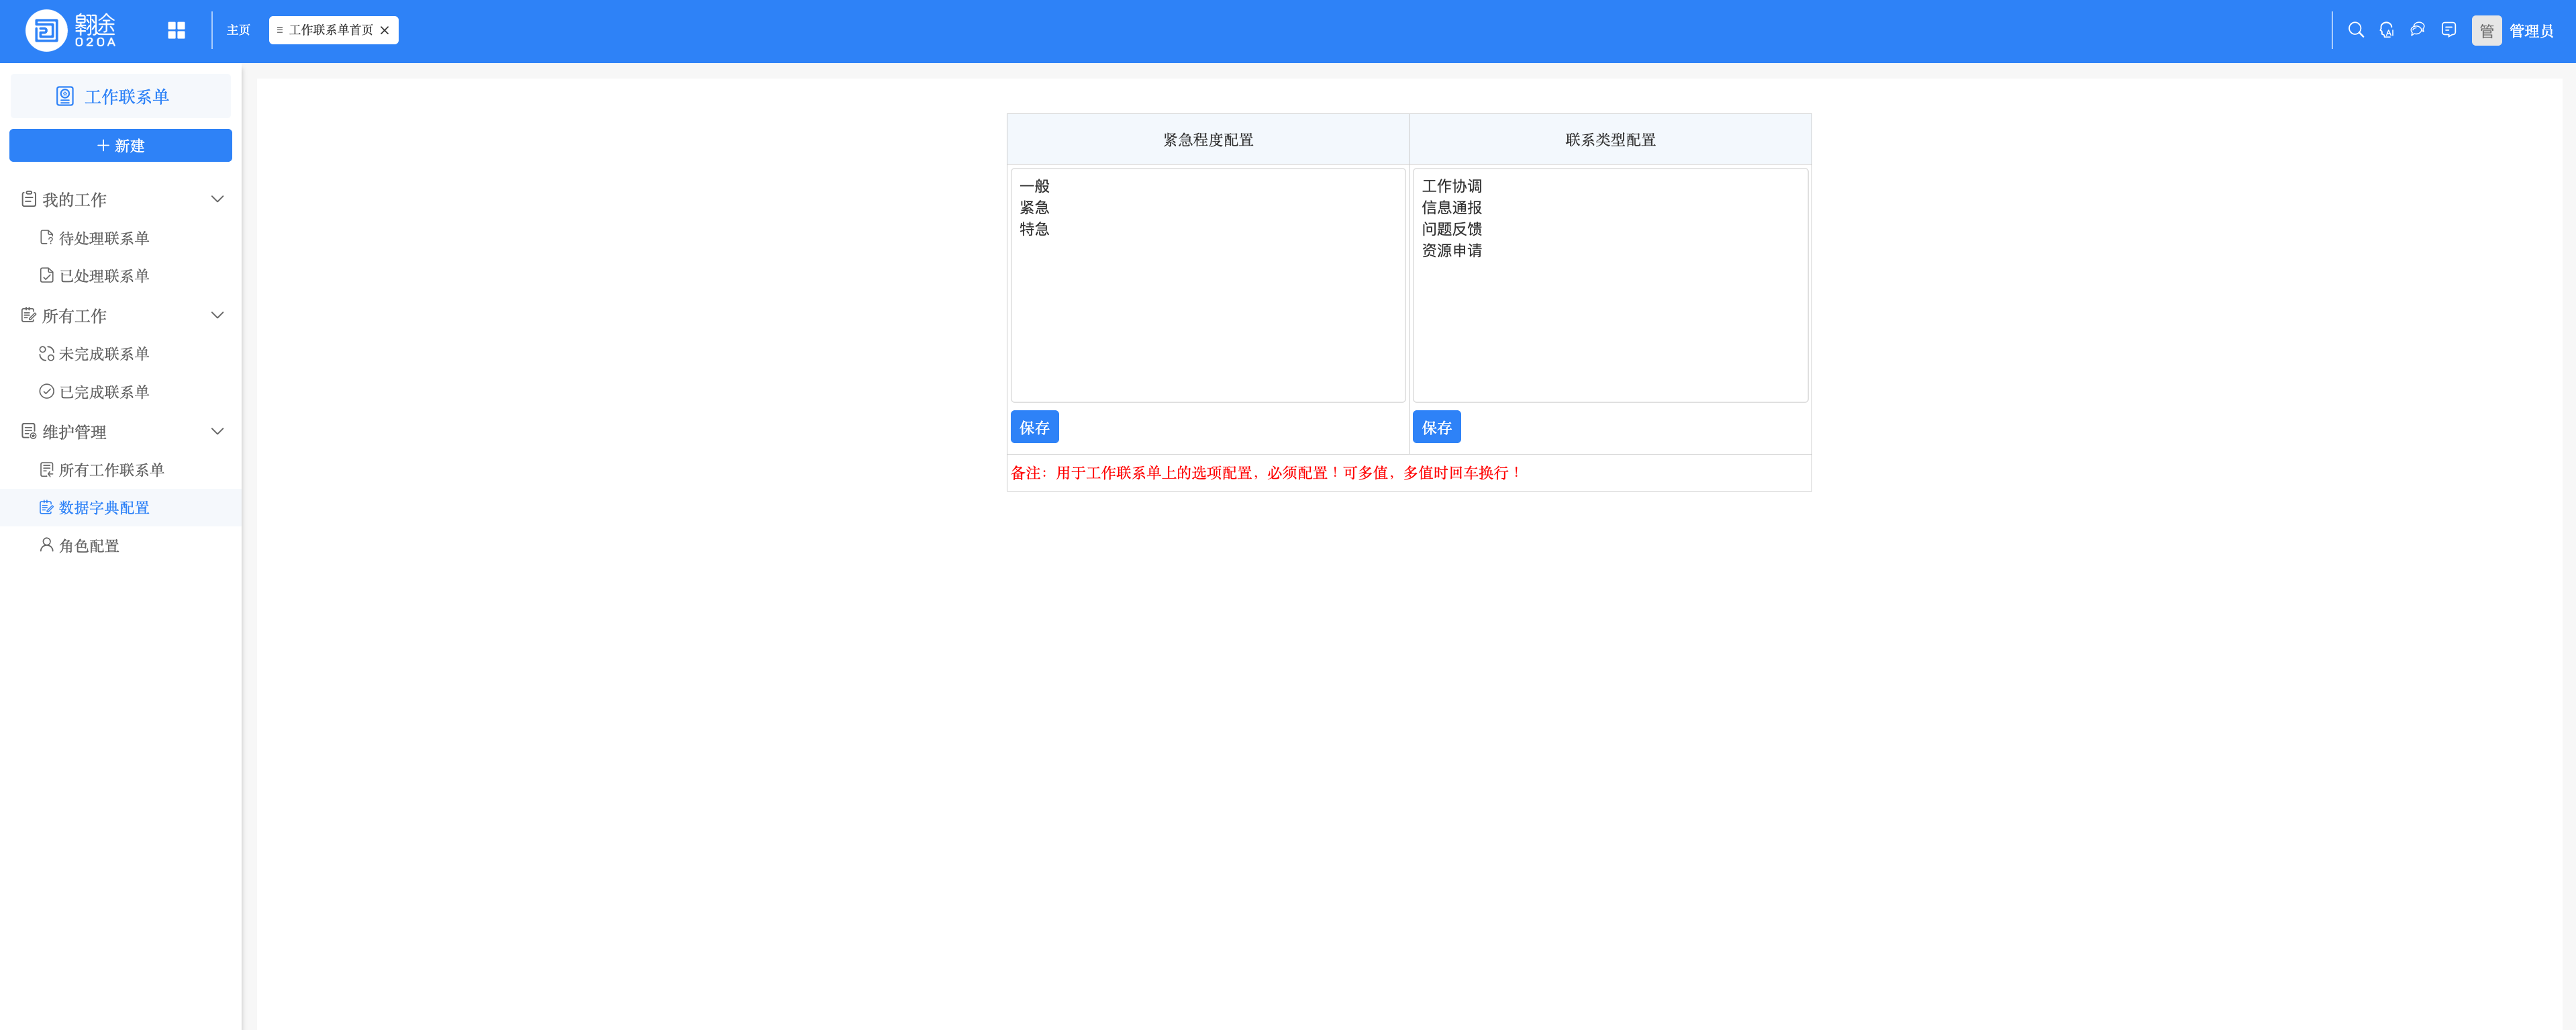Click the 新建 button

tap(120, 145)
